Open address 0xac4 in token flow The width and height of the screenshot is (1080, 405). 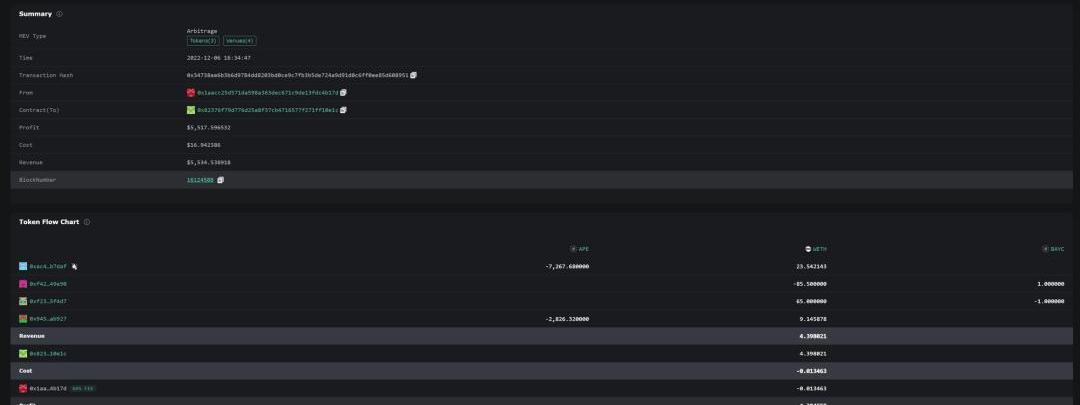tap(48, 267)
